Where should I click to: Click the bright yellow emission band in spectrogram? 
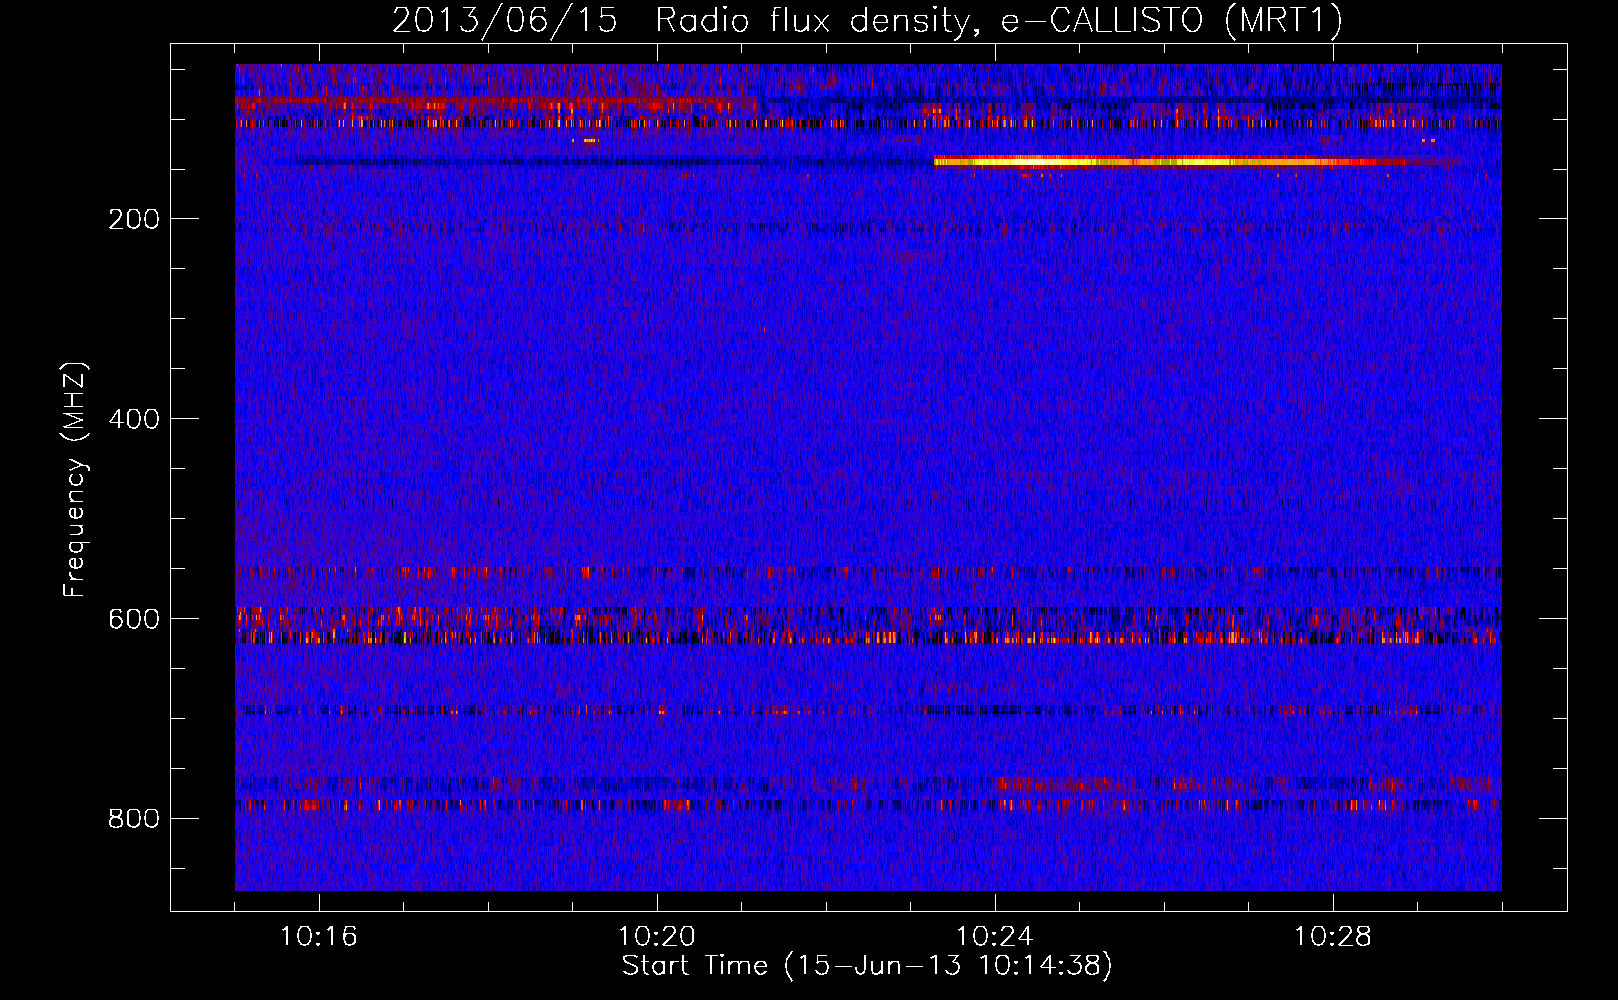click(x=1170, y=161)
